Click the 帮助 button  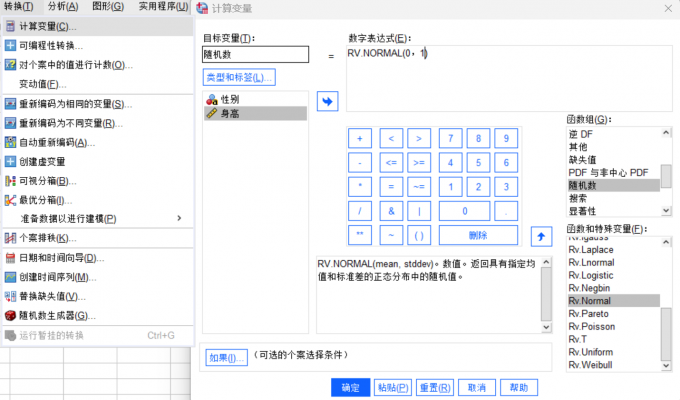coord(519,387)
